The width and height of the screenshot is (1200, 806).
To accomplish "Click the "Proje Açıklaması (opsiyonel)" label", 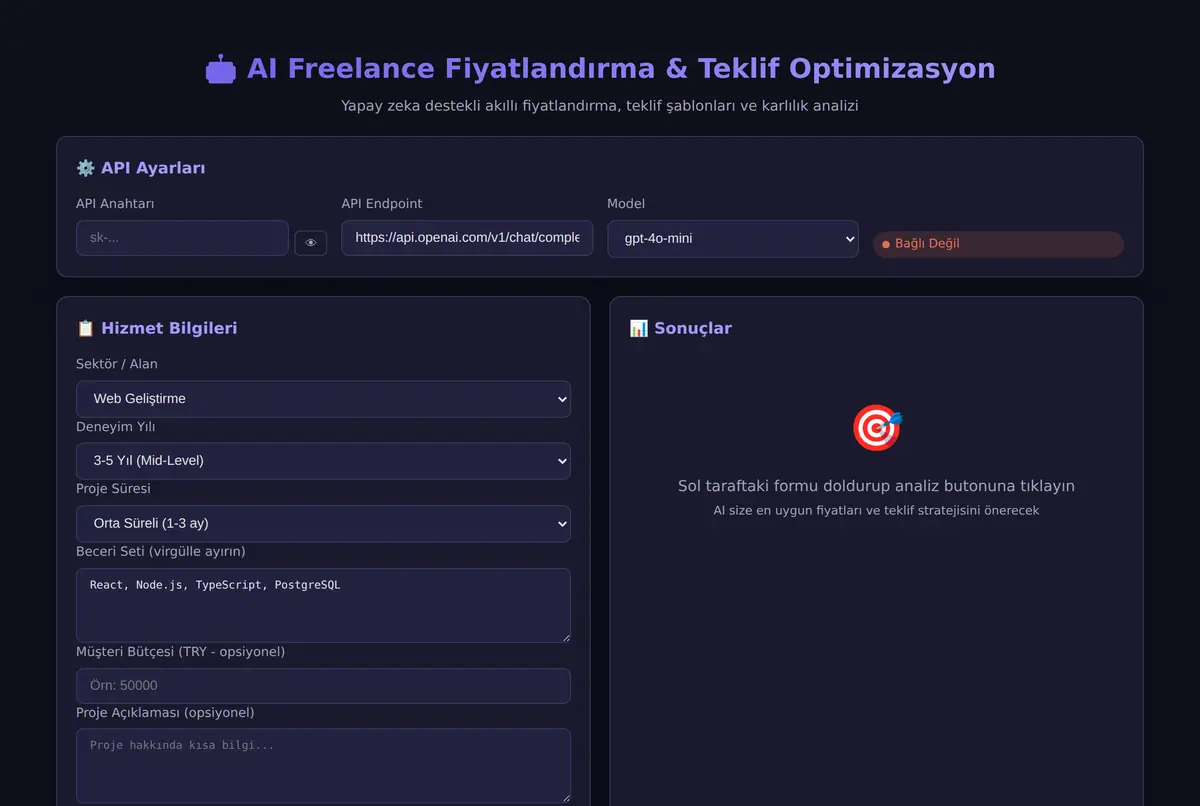I will tap(165, 713).
